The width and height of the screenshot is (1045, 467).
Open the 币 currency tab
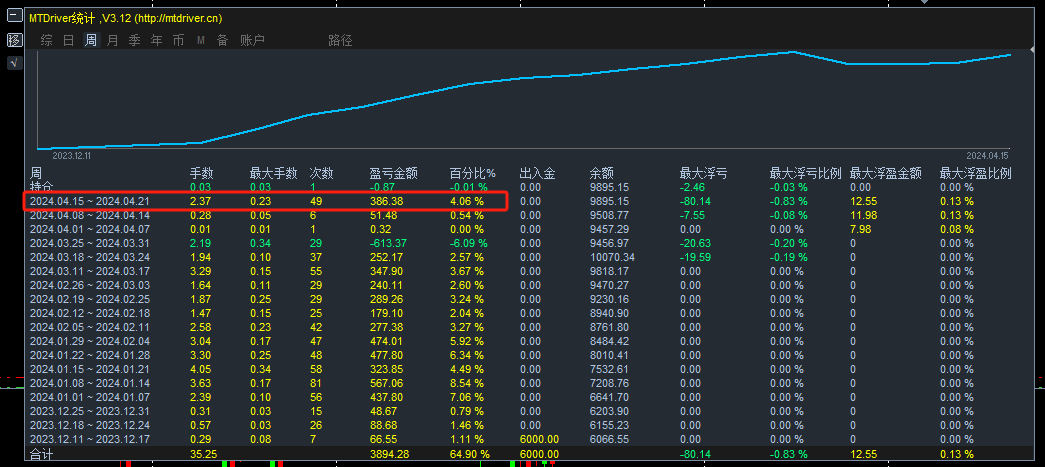pyautogui.click(x=179, y=41)
